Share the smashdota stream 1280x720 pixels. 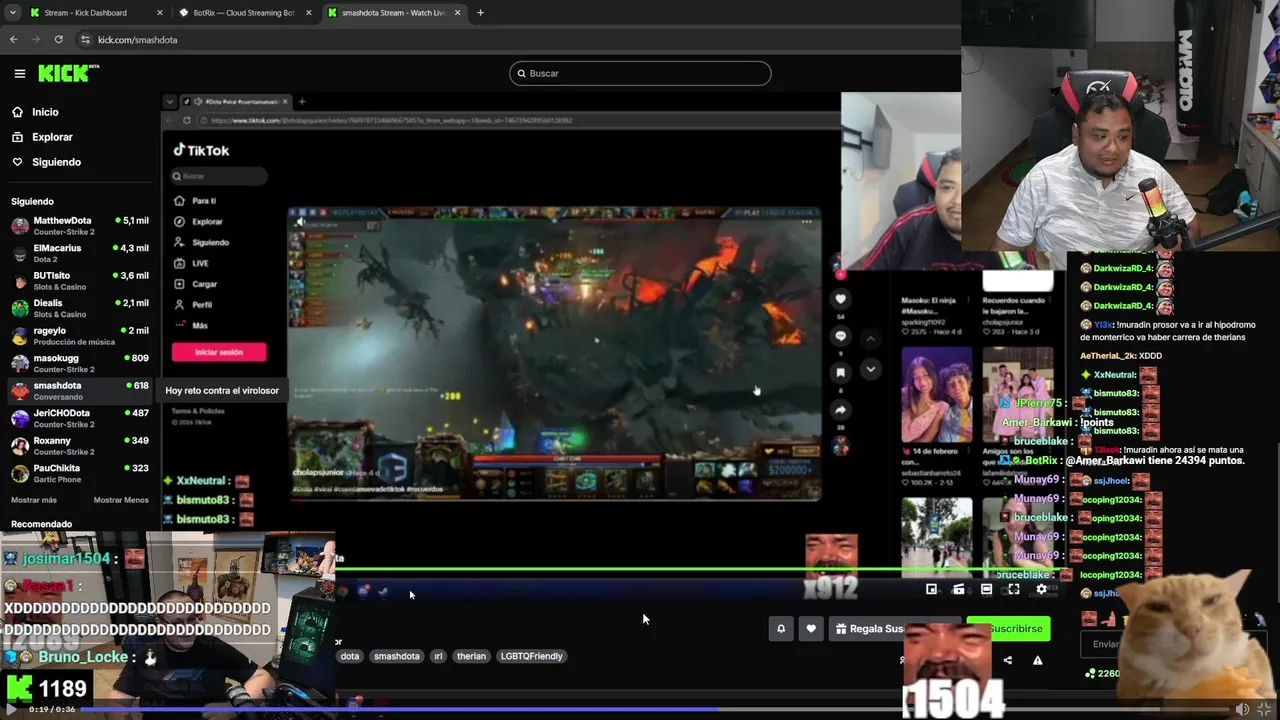1007,660
